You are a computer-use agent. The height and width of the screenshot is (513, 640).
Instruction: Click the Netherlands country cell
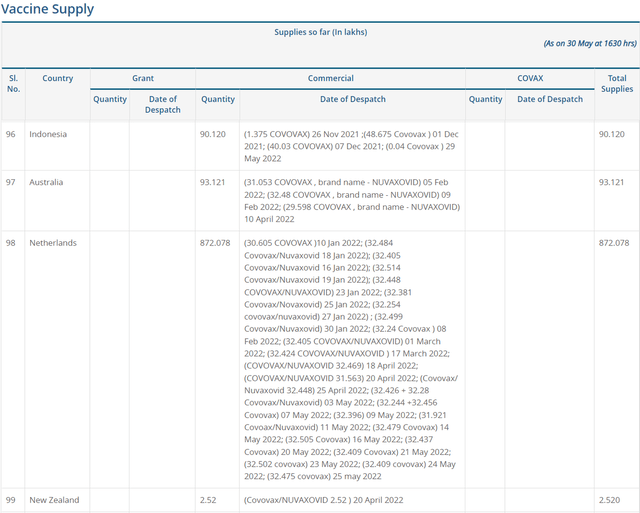53,243
